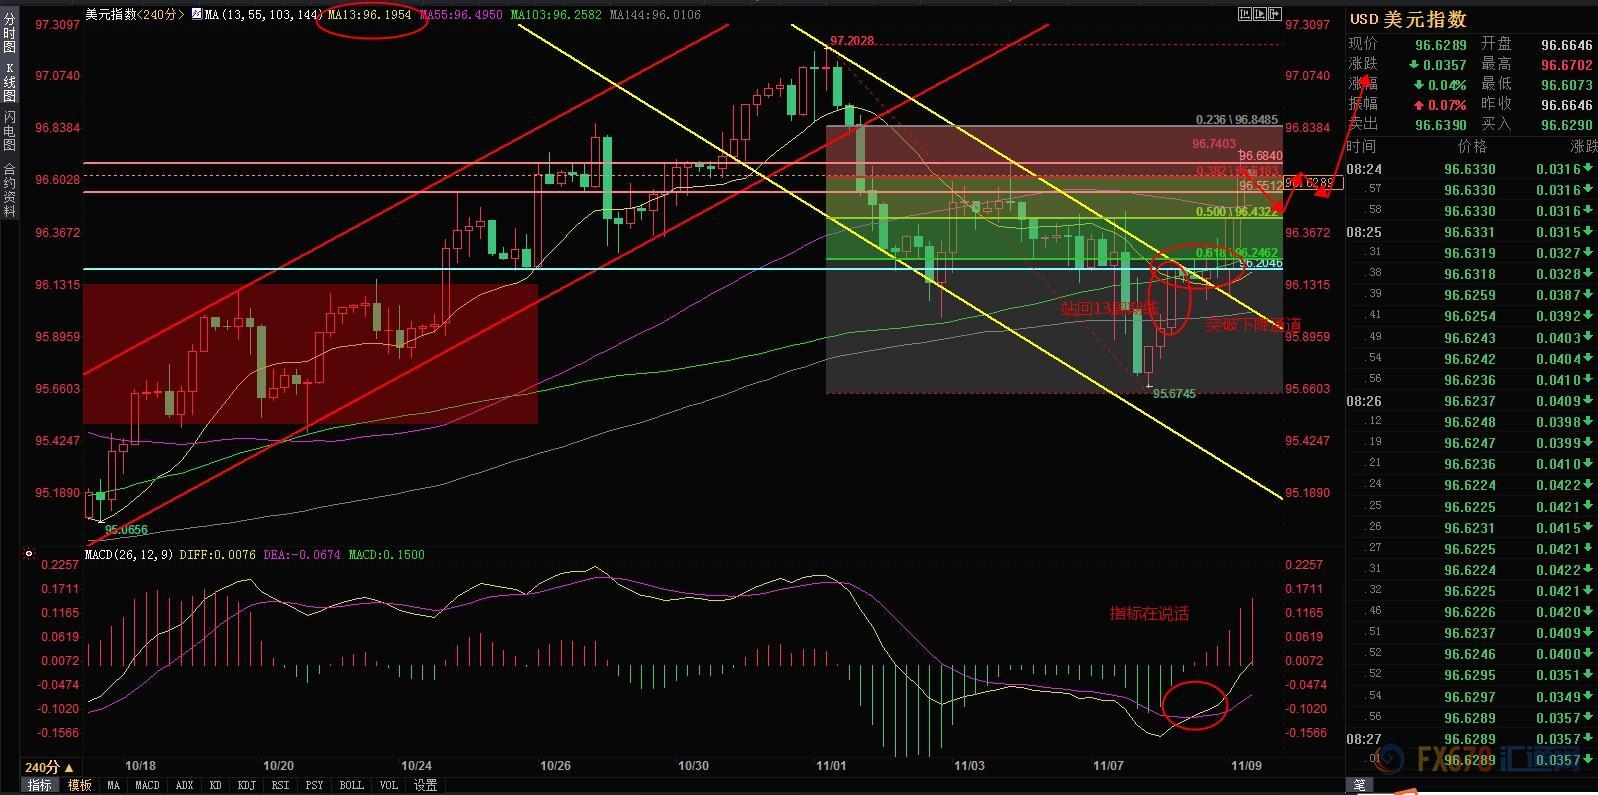Click the 卖出 value 96.6390
Viewport: 1598px width, 795px height.
[1441, 124]
